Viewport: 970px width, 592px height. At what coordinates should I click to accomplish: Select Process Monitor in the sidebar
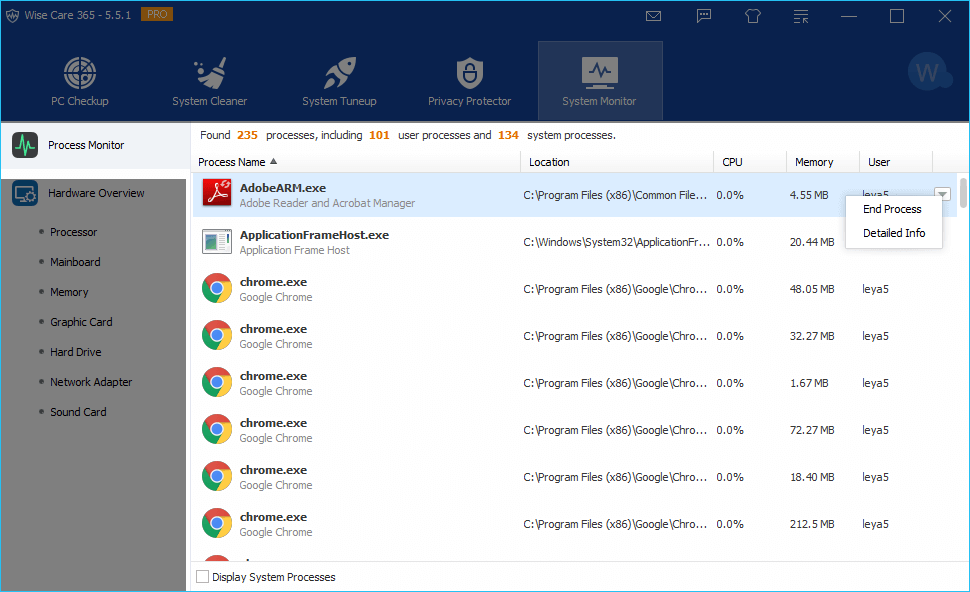[96, 145]
